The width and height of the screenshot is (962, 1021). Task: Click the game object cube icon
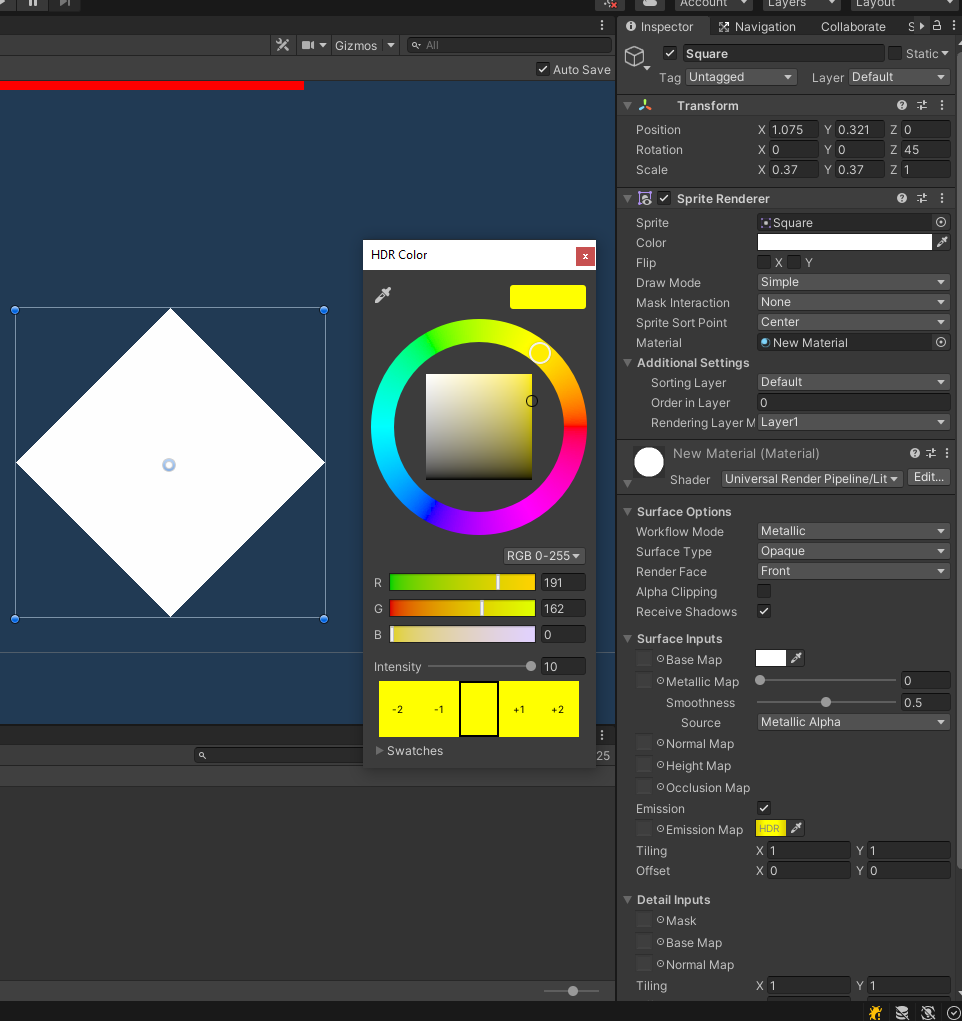634,56
